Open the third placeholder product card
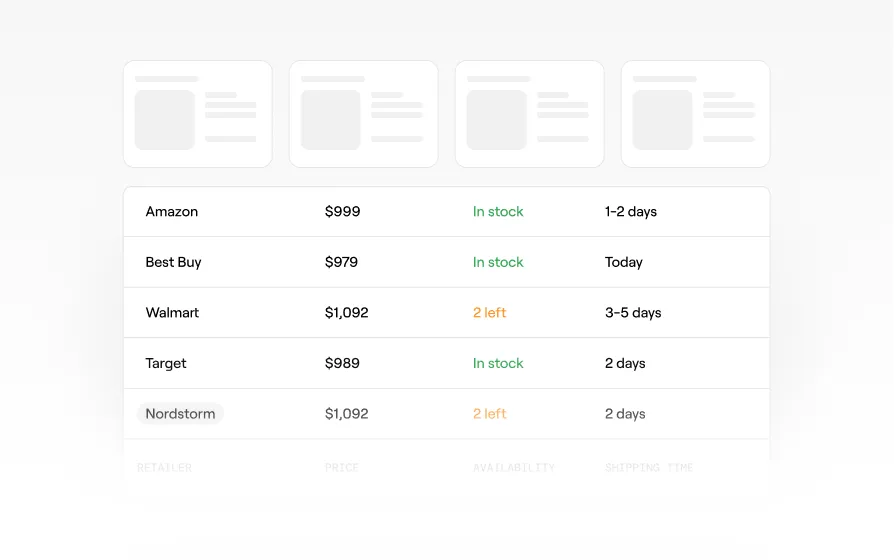Viewport: 894px width, 560px height. (530, 114)
